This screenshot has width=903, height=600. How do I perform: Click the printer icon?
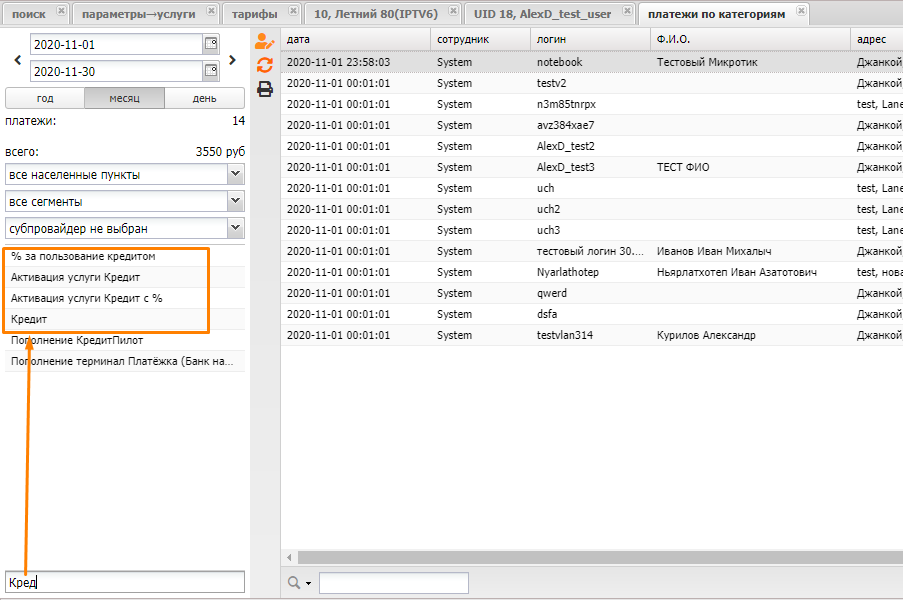coord(265,89)
